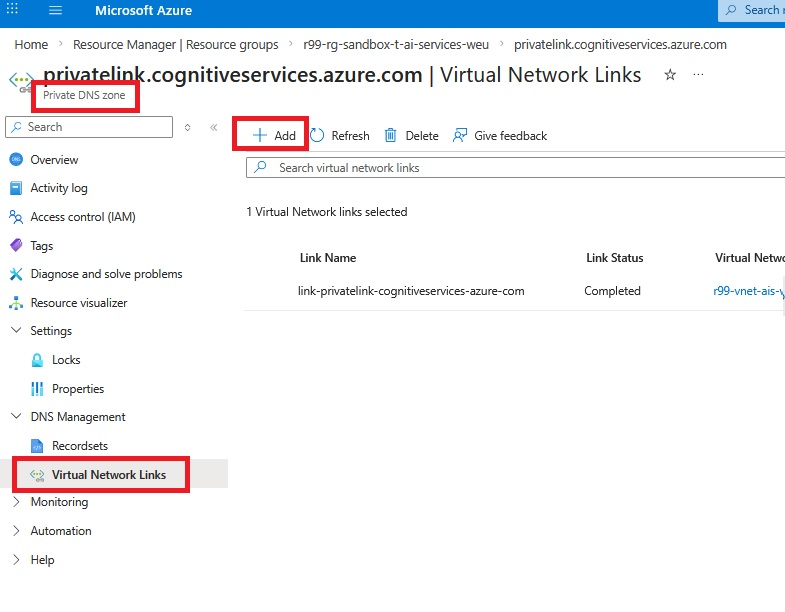
Task: Click the Refresh icon in toolbar
Action: pyautogui.click(x=317, y=135)
